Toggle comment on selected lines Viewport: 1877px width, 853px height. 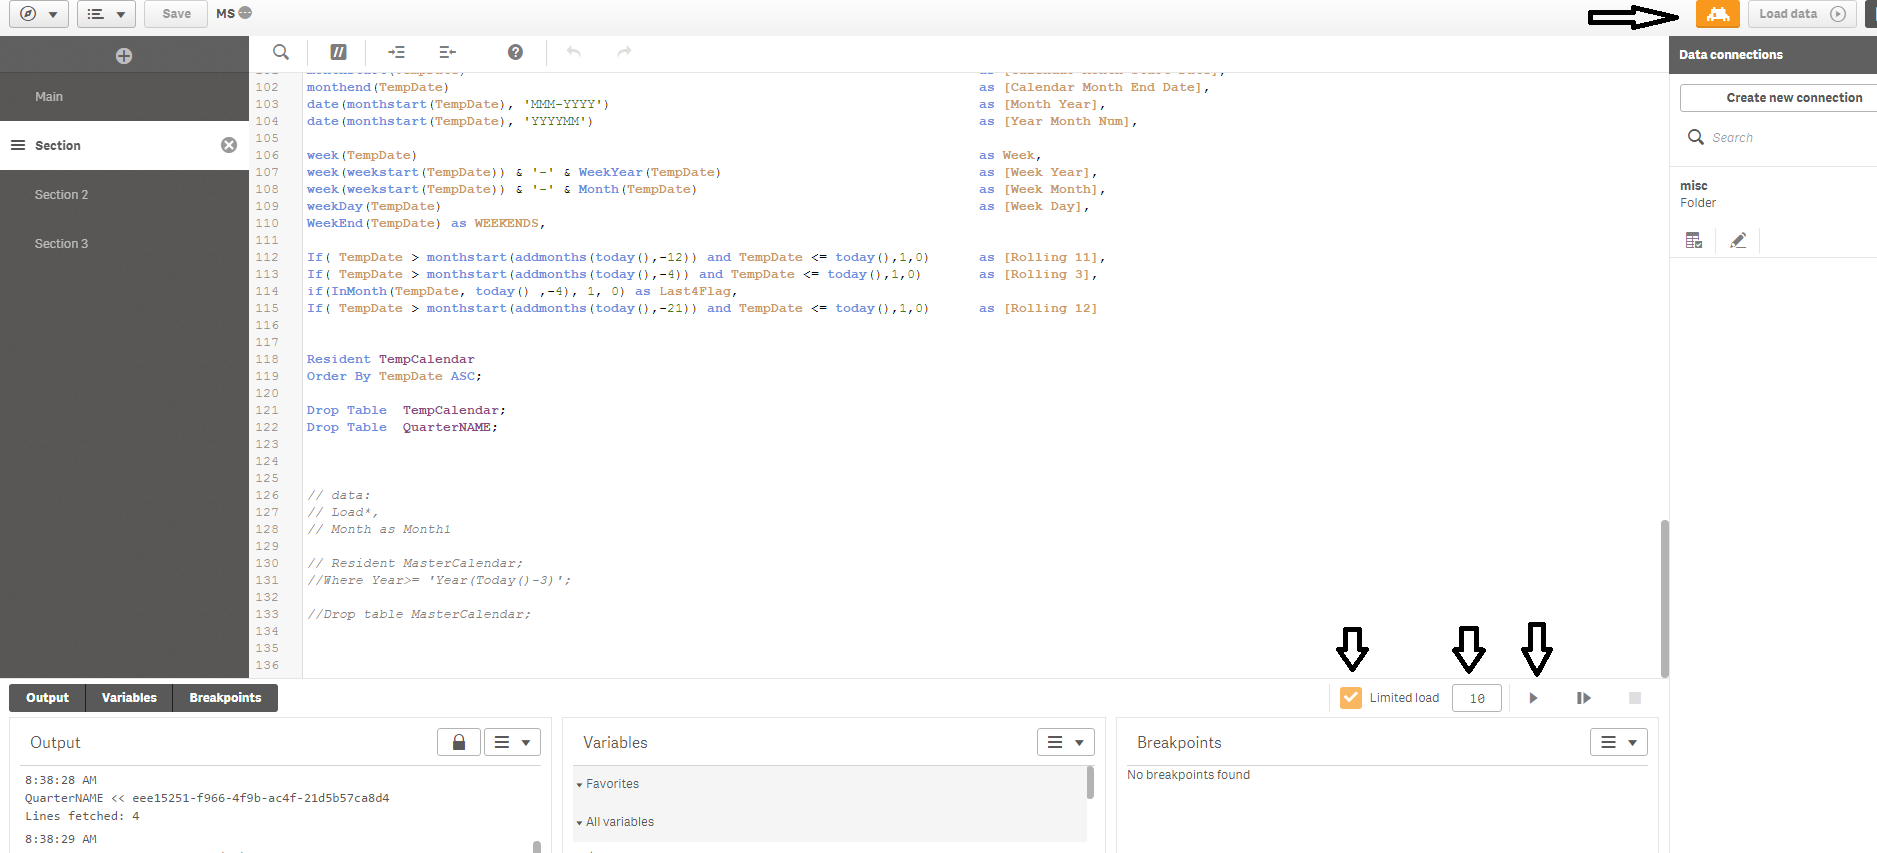pos(339,52)
